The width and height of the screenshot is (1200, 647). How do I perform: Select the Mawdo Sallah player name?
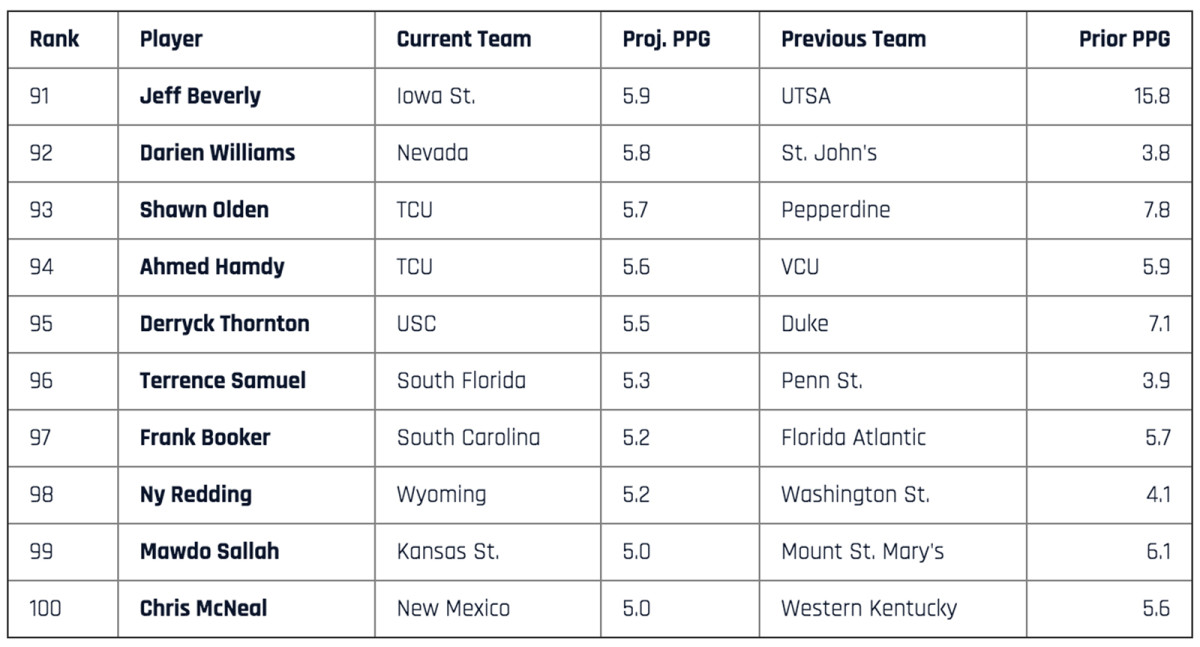tap(209, 551)
